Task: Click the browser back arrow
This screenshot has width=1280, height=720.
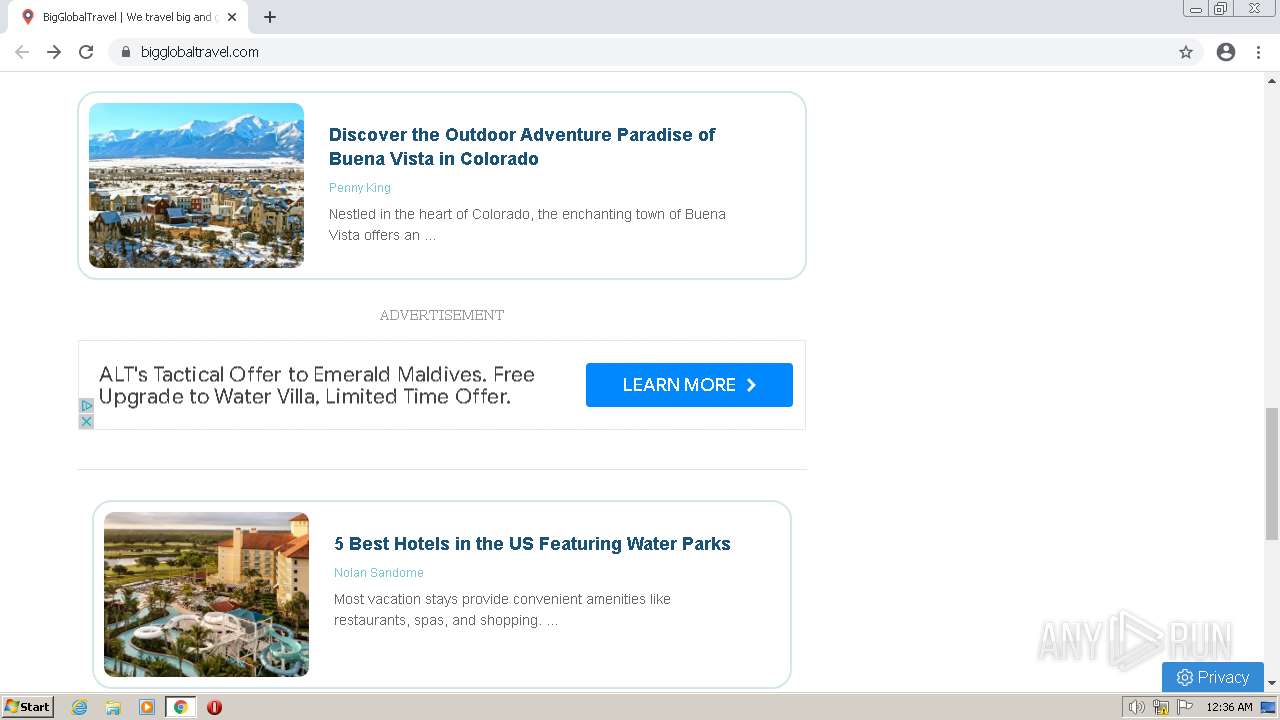Action: click(22, 52)
